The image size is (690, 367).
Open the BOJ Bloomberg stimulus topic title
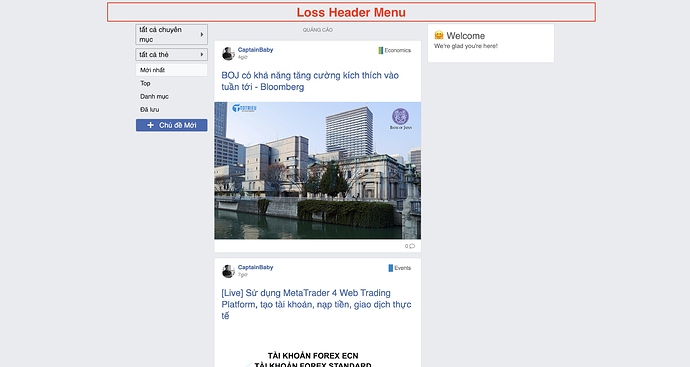pos(310,81)
